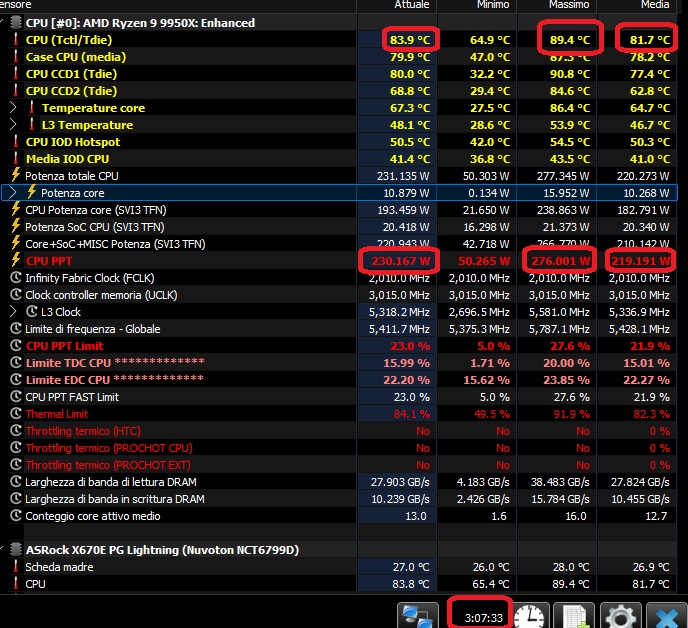688x628 pixels.
Task: Select Larghezza di banda di lettura DRAM row
Action: tap(339, 482)
